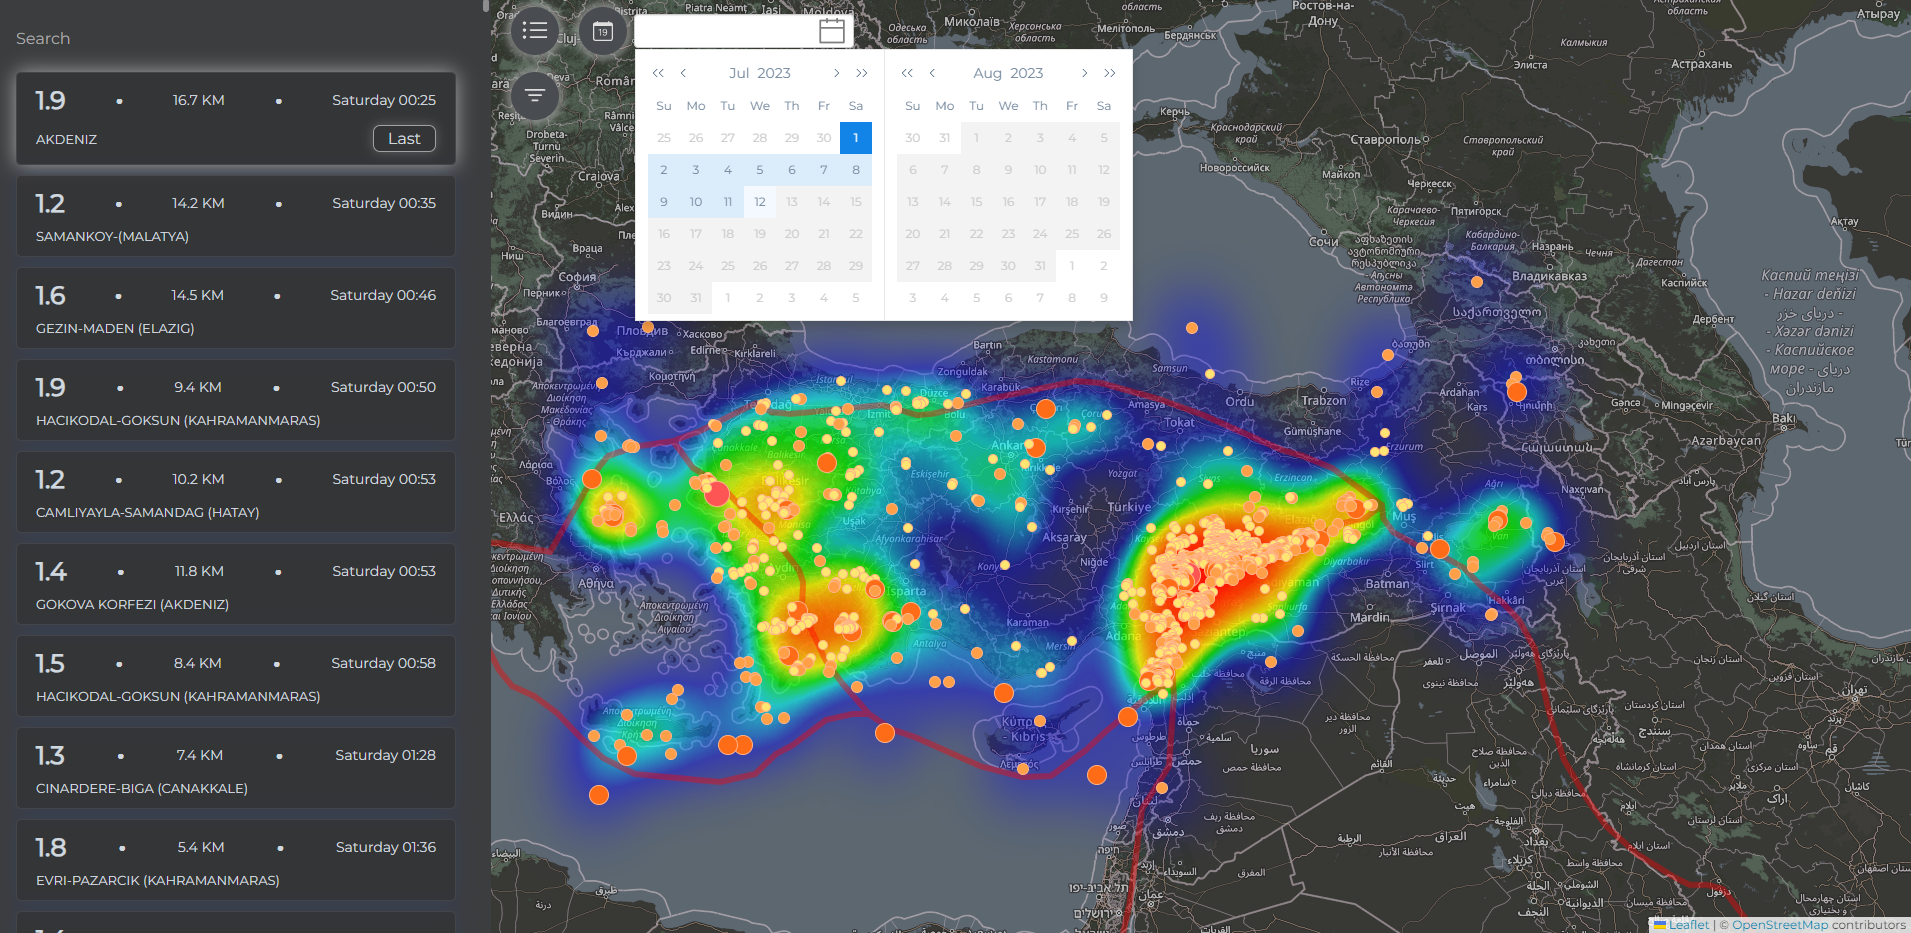Click the date range input field
1911x933 pixels.
[x=744, y=31]
